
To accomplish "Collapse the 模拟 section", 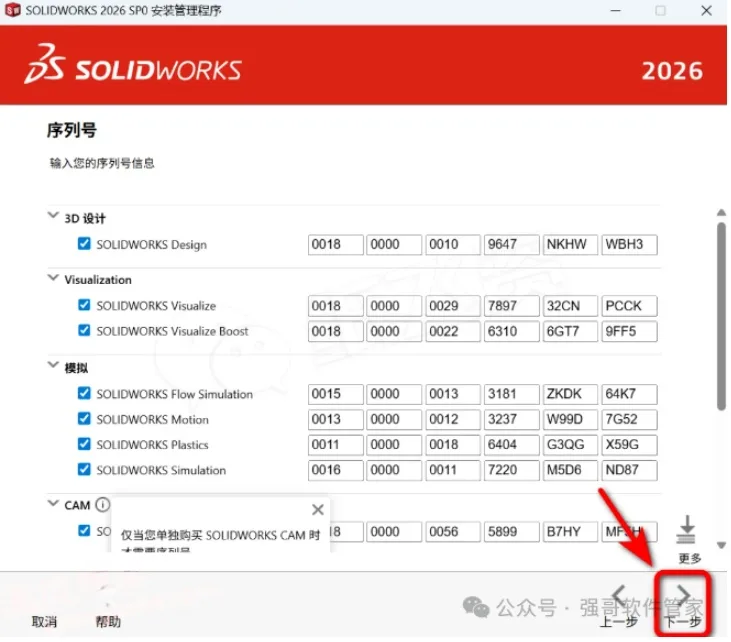I will click(53, 365).
